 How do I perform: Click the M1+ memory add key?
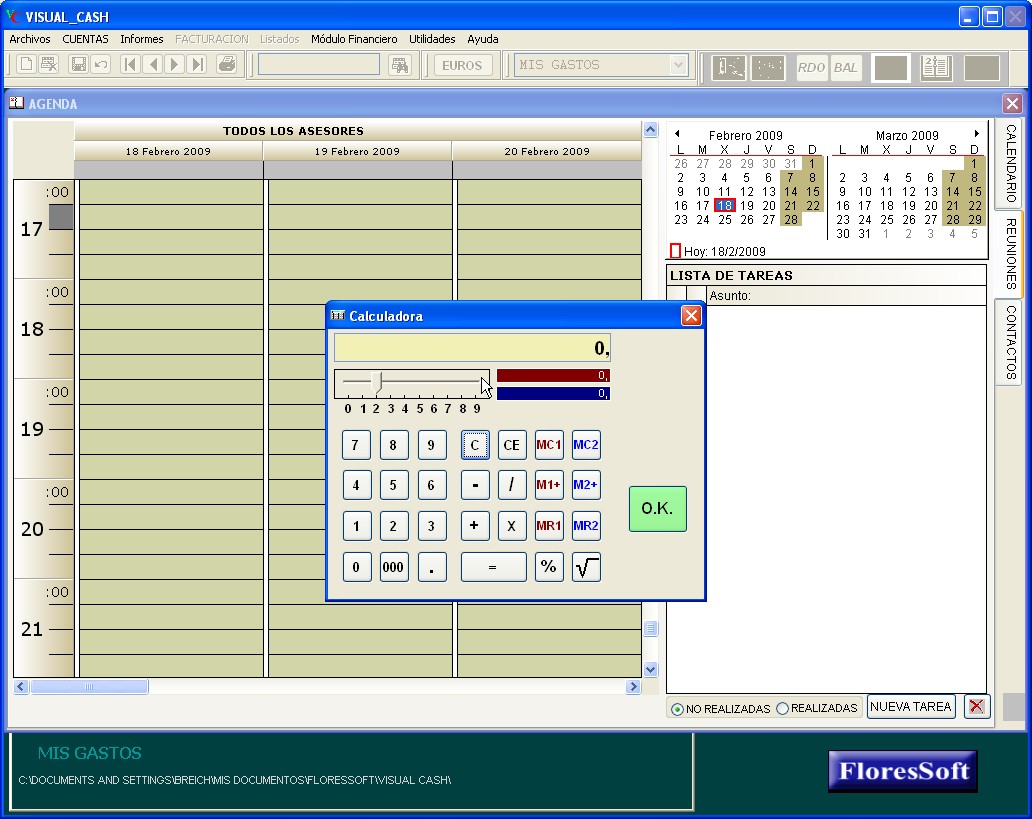[x=549, y=485]
